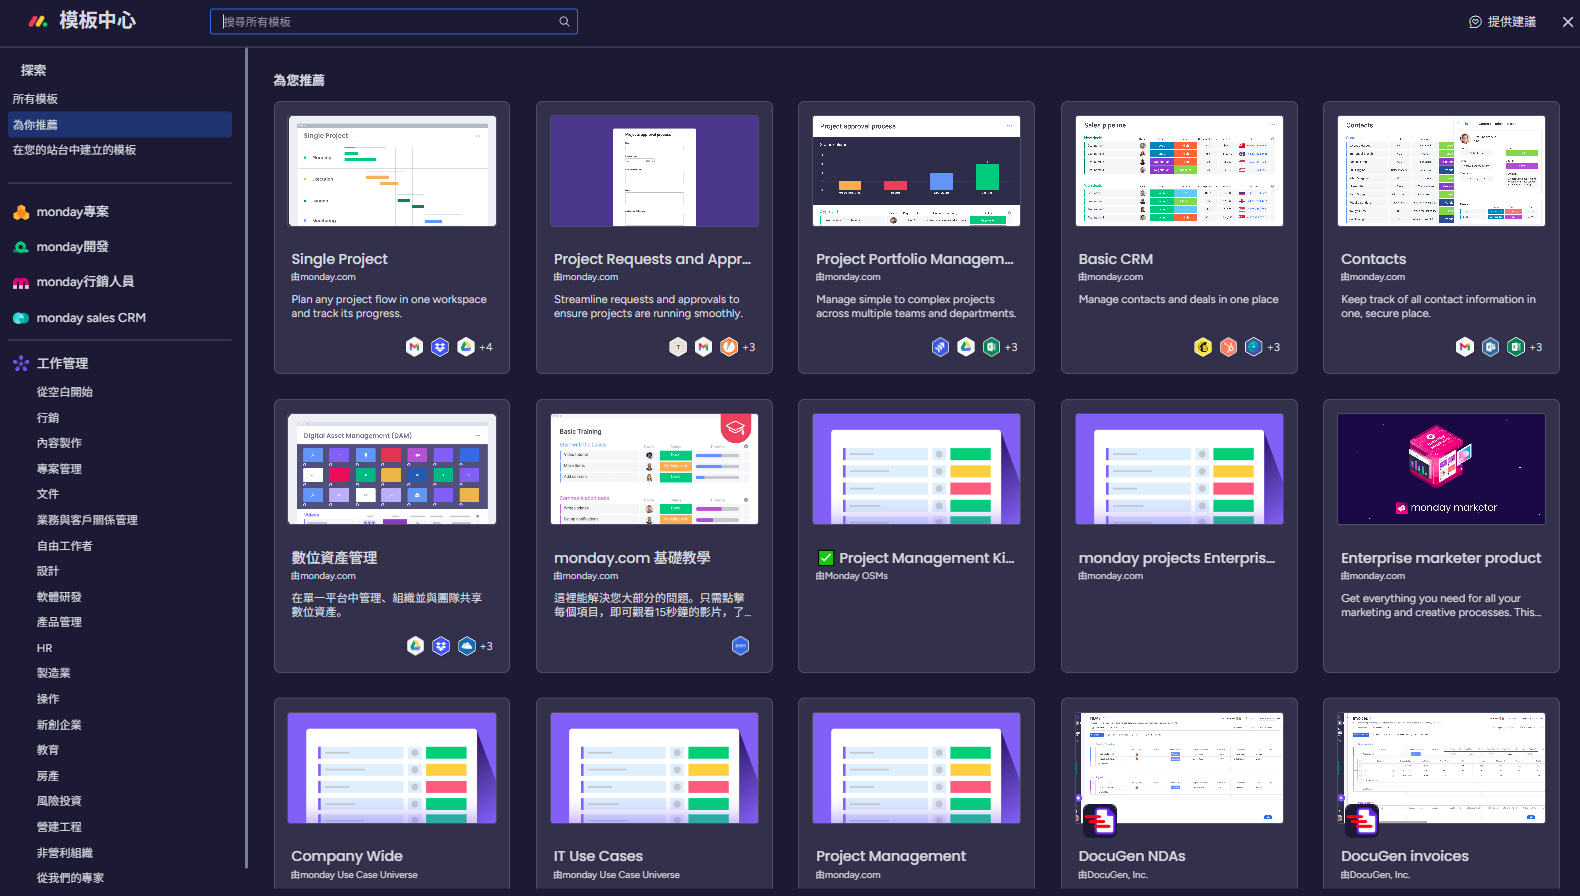Click 由DocuGen, Inc. under DocuGen invoices
Image resolution: width=1580 pixels, height=896 pixels.
pos(1375,875)
